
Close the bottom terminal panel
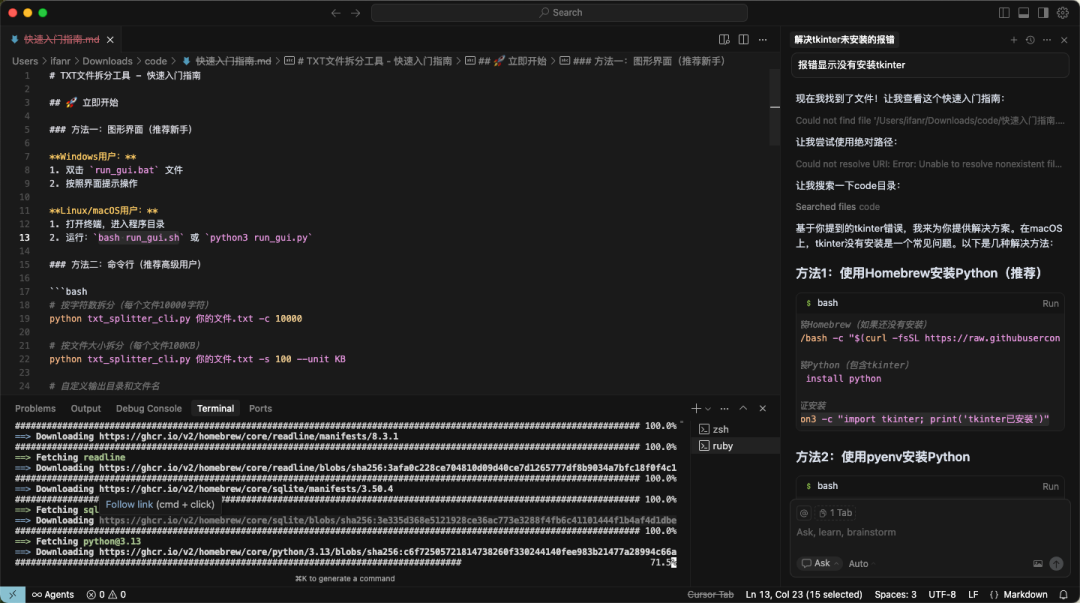(x=762, y=408)
